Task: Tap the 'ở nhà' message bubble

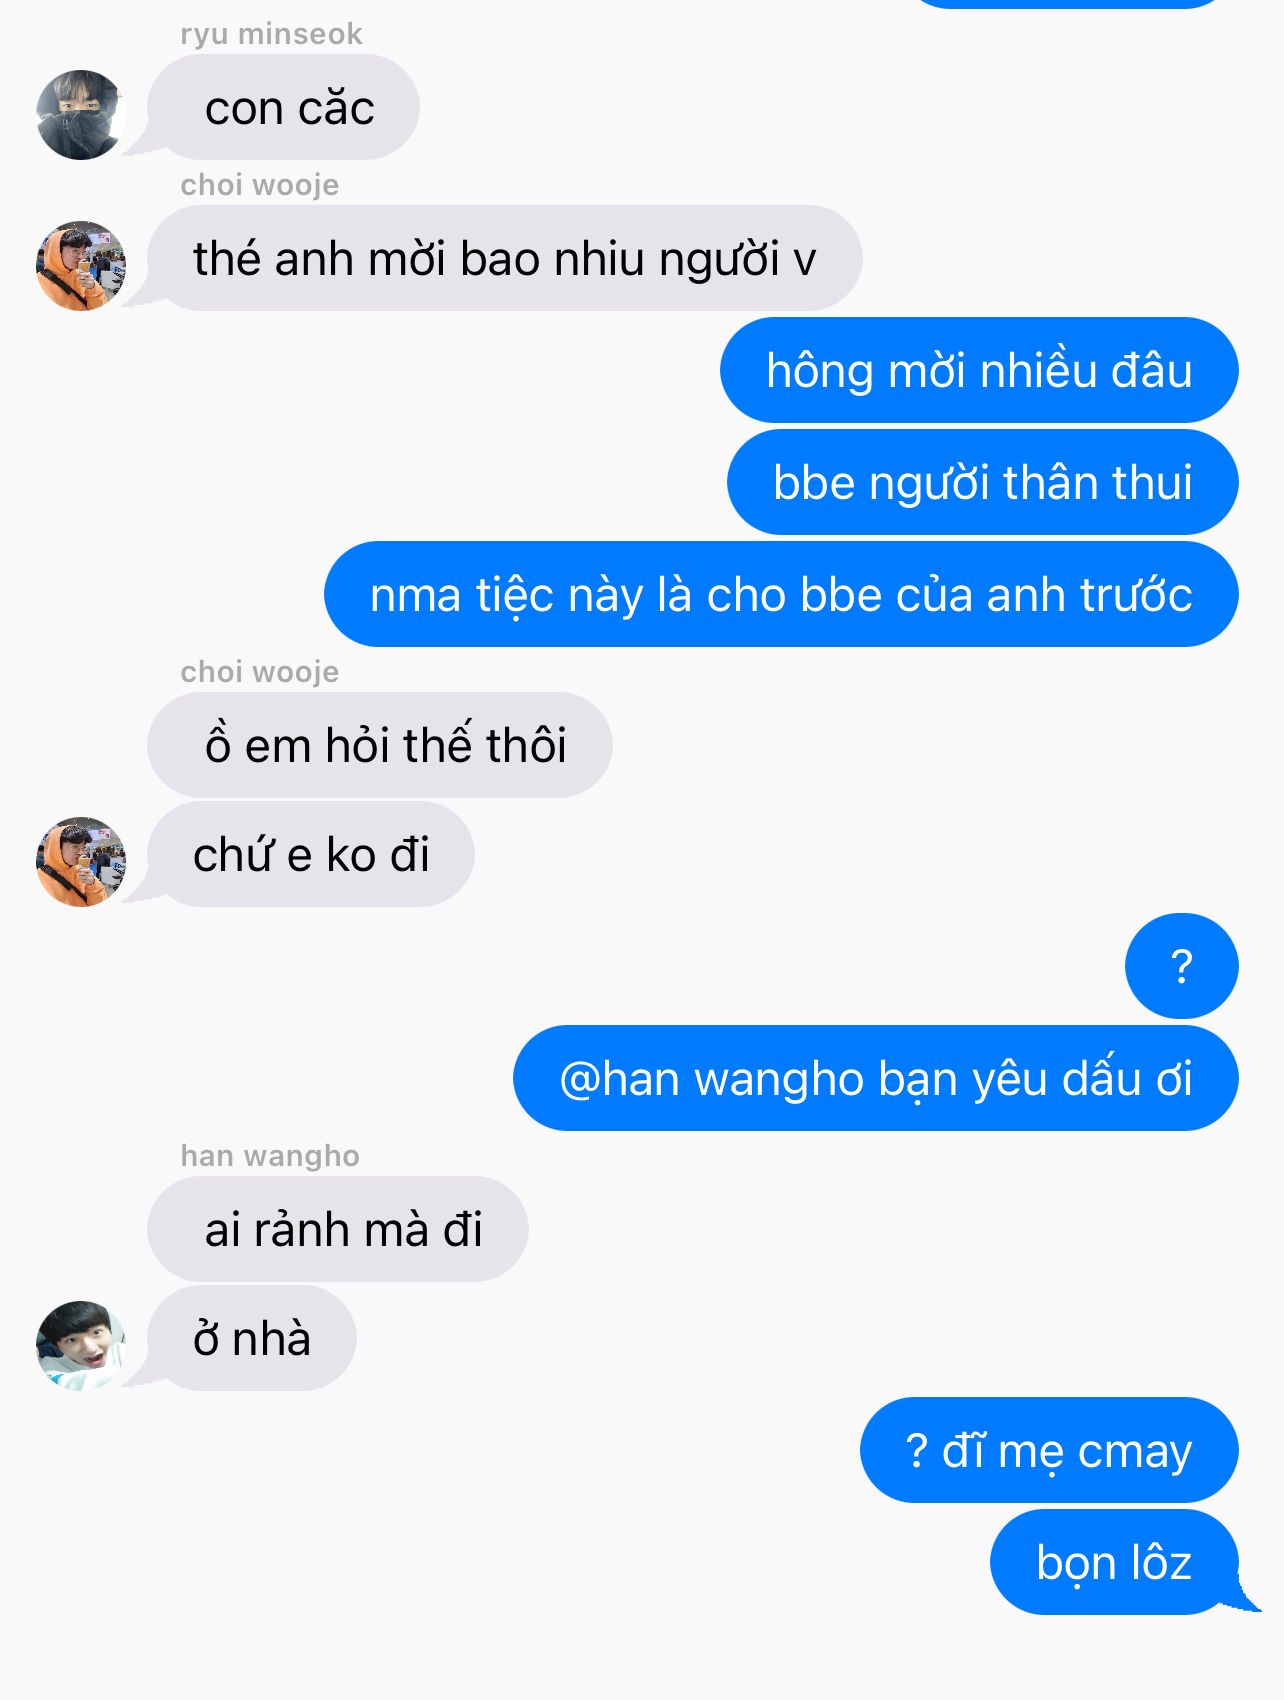Action: tap(252, 1338)
